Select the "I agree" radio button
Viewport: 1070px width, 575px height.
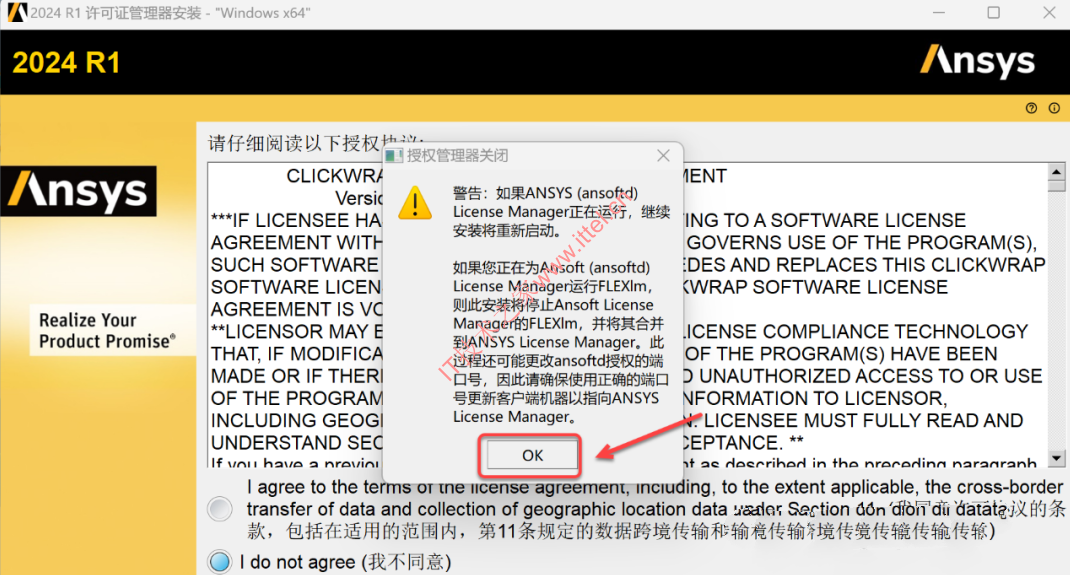coord(220,509)
